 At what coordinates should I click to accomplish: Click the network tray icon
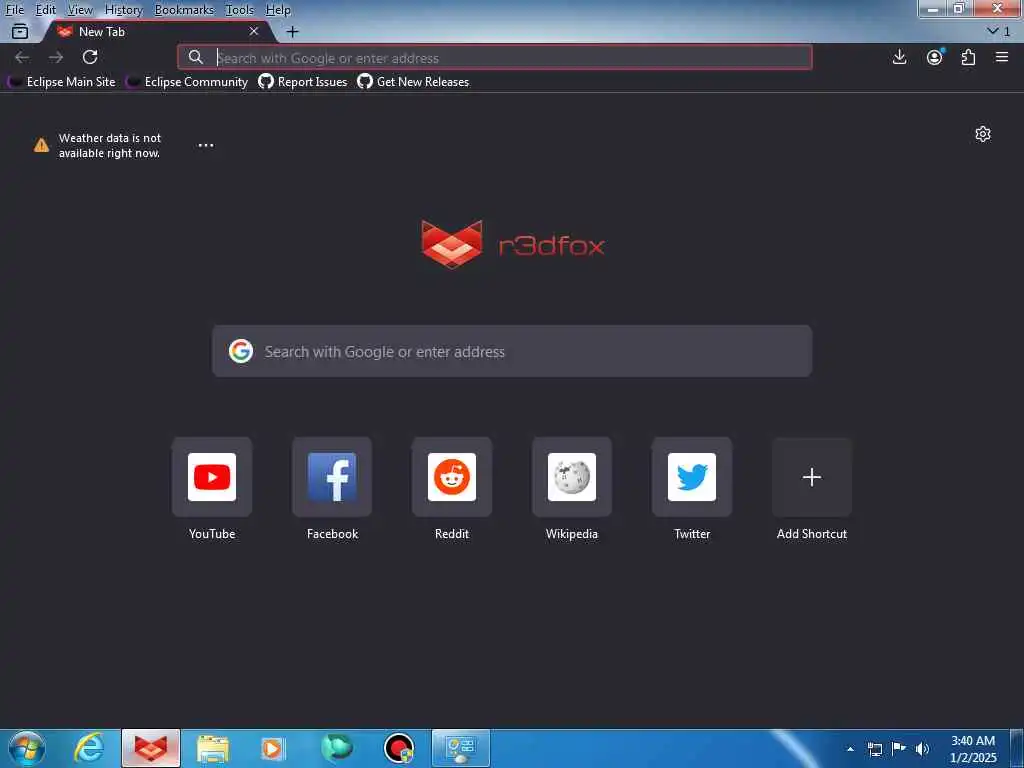tap(874, 749)
